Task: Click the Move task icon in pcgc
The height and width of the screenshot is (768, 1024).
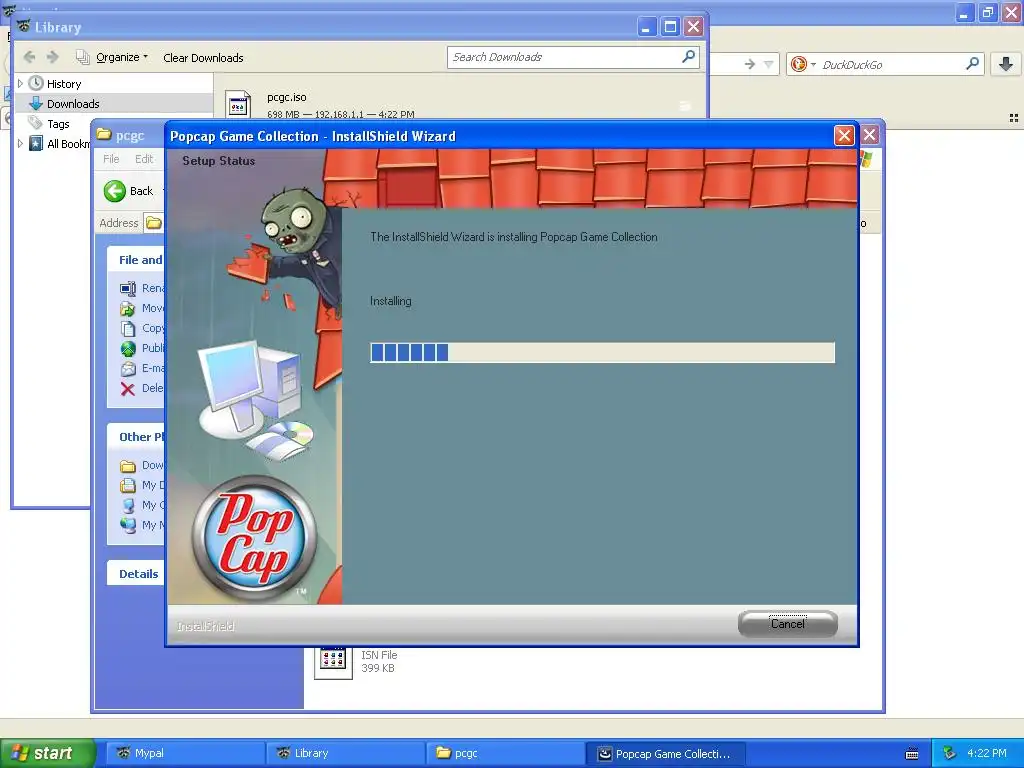Action: coord(128,308)
